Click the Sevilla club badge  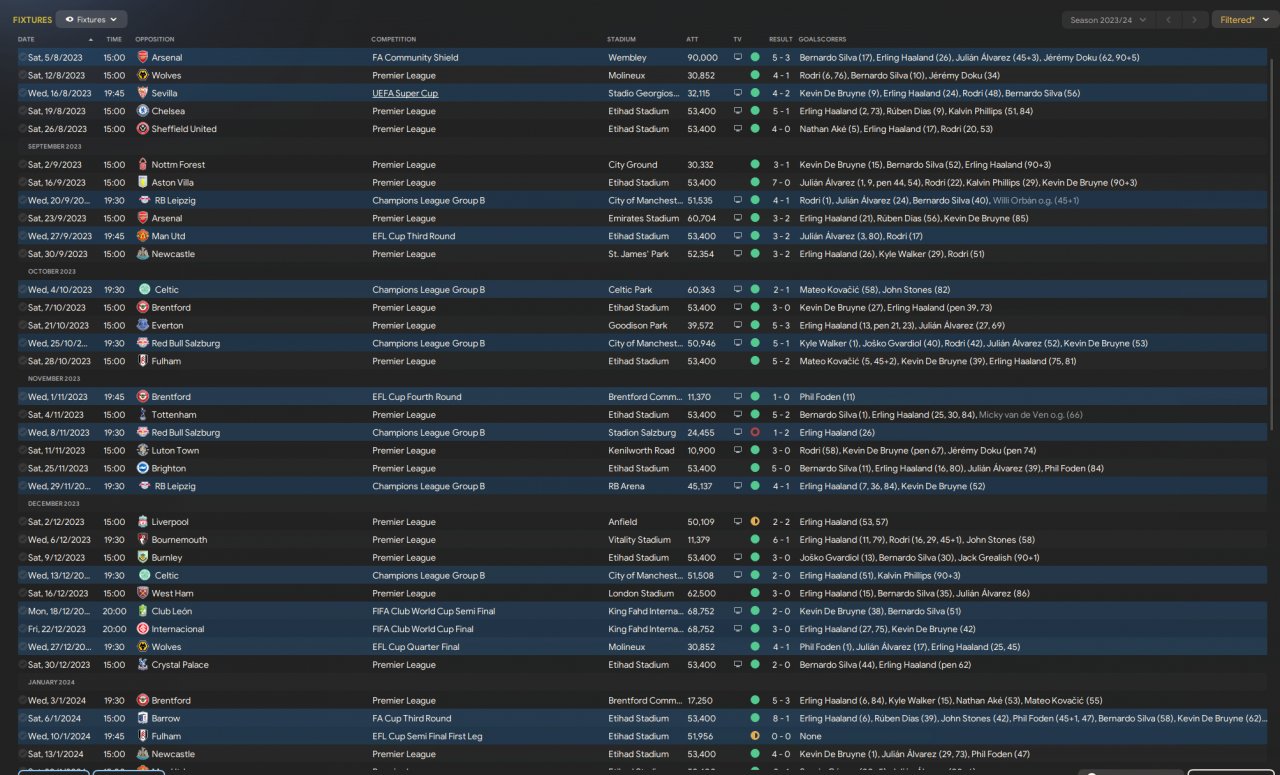[143, 93]
